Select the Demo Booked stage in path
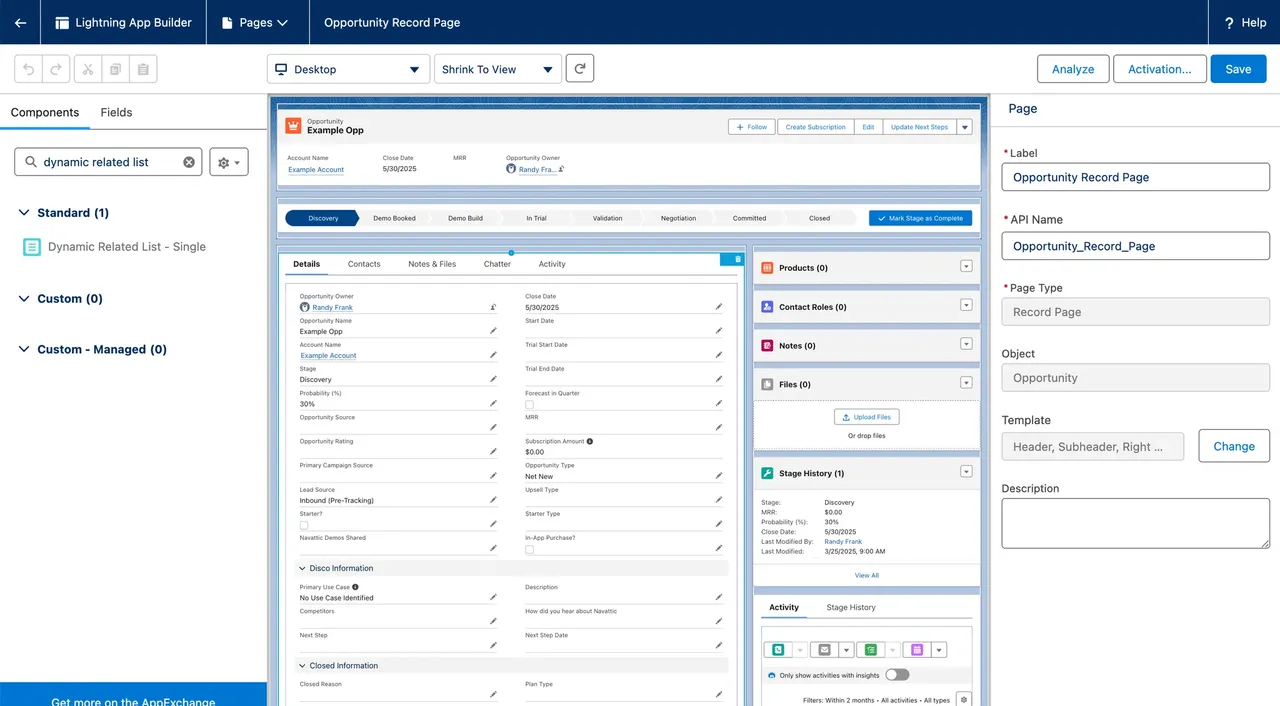1280x706 pixels. pos(394,218)
